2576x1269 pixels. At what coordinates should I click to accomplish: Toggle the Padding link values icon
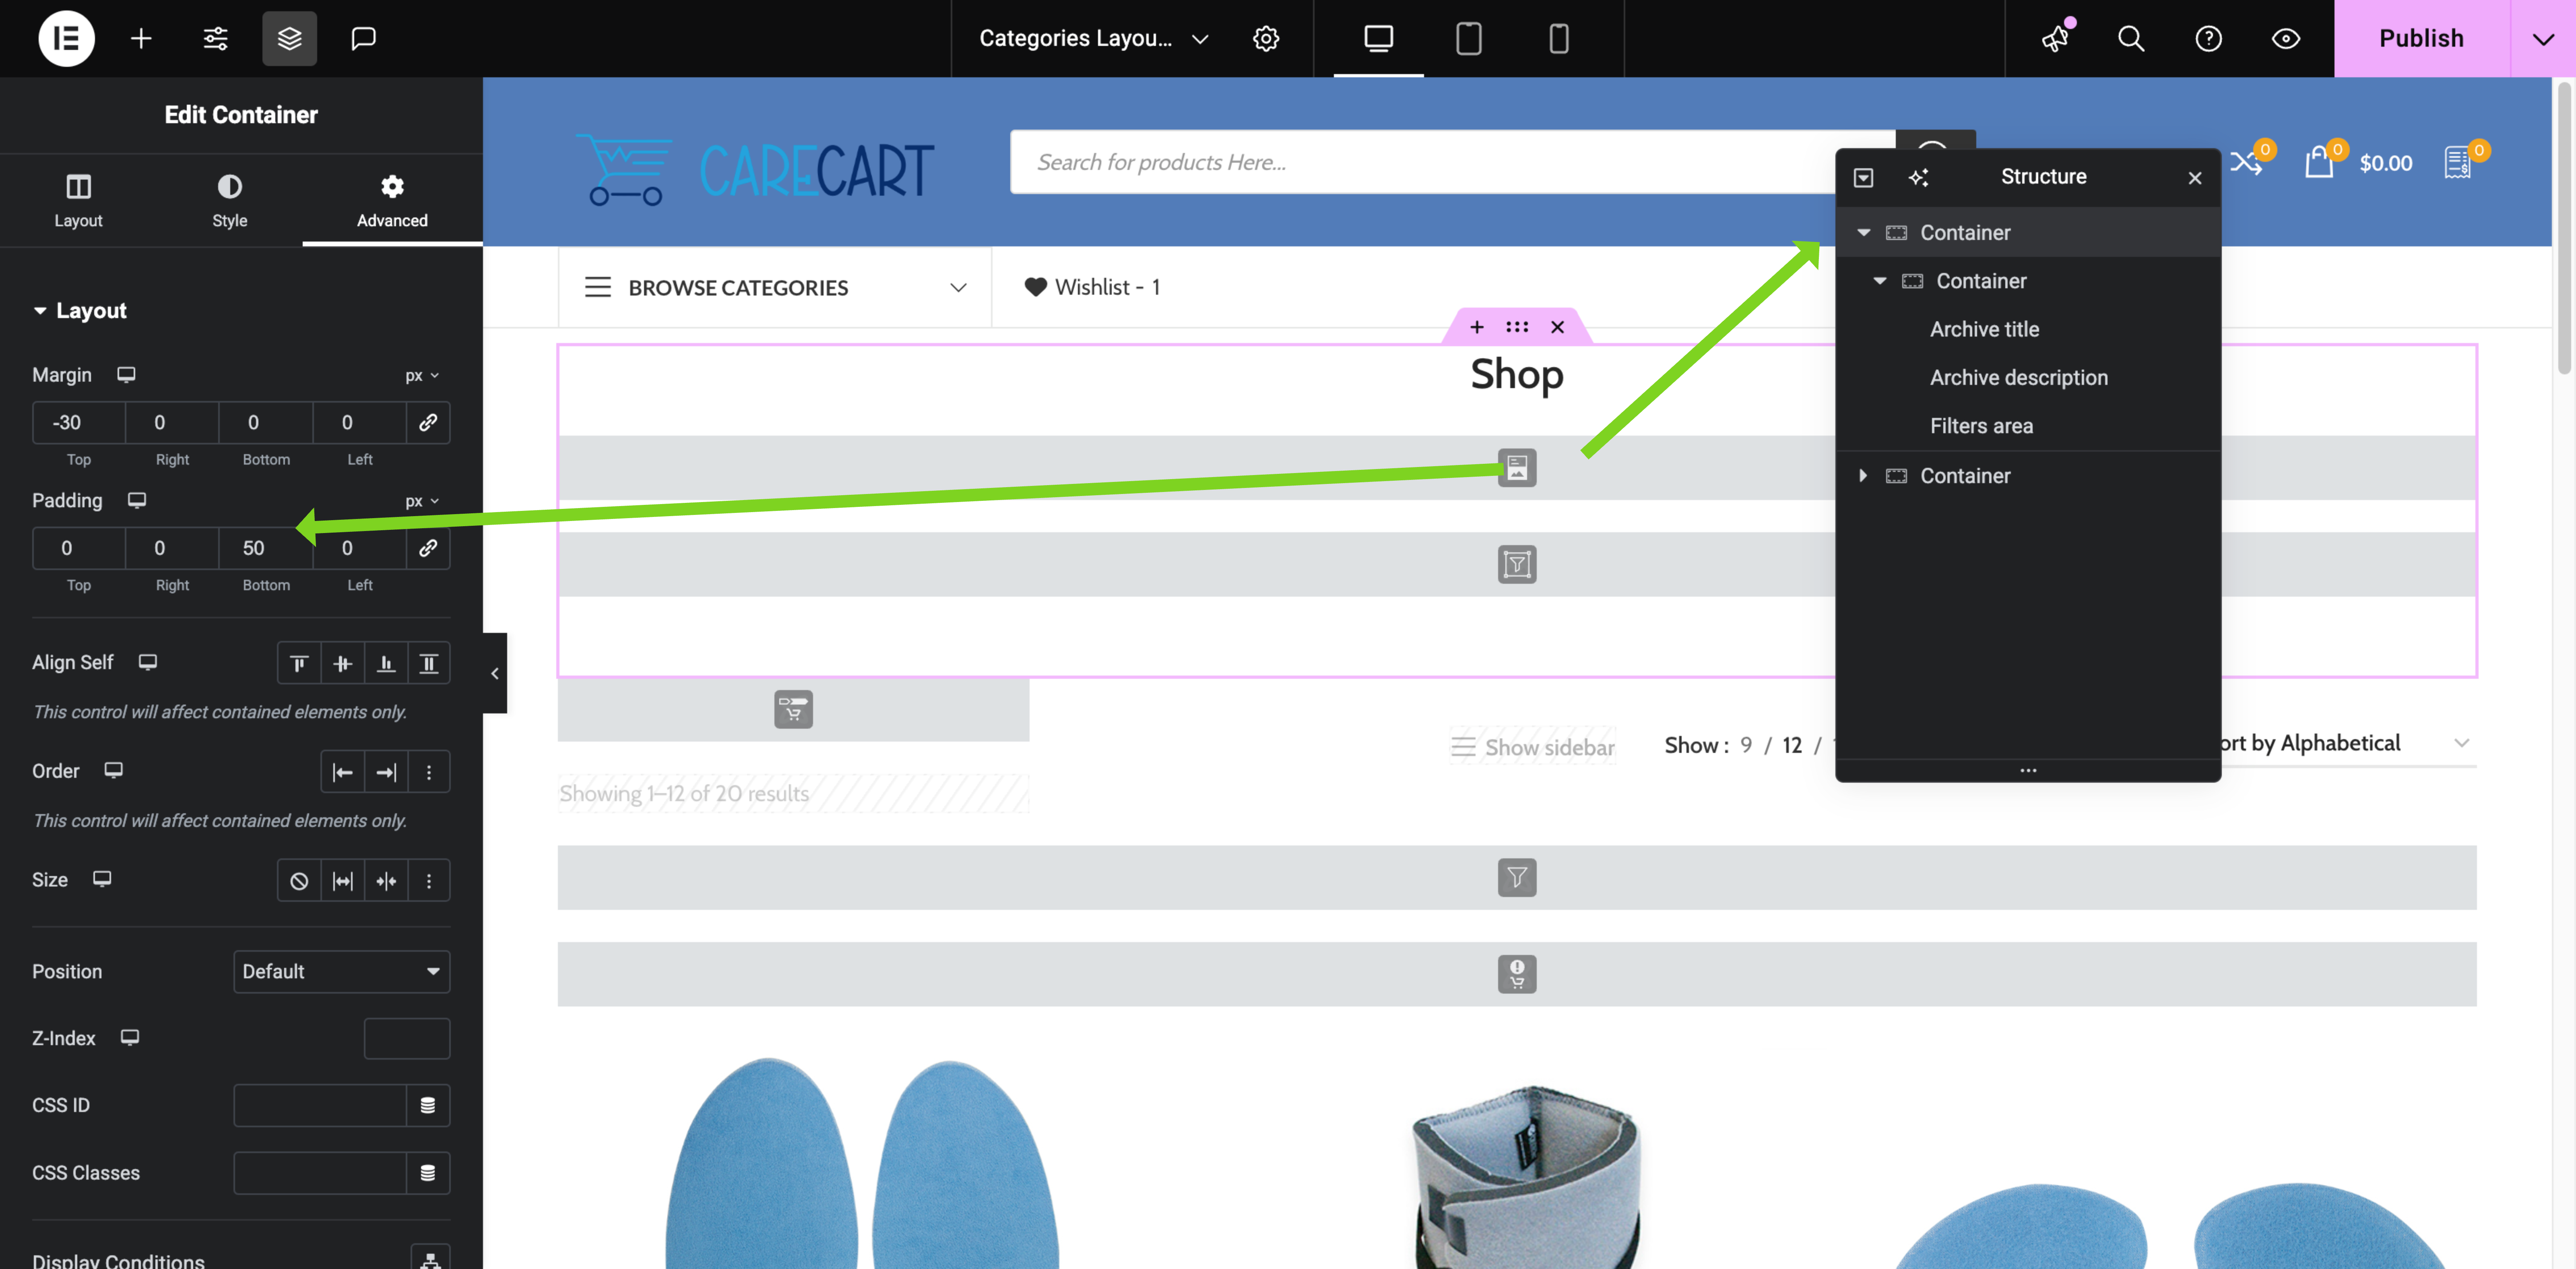pos(428,548)
